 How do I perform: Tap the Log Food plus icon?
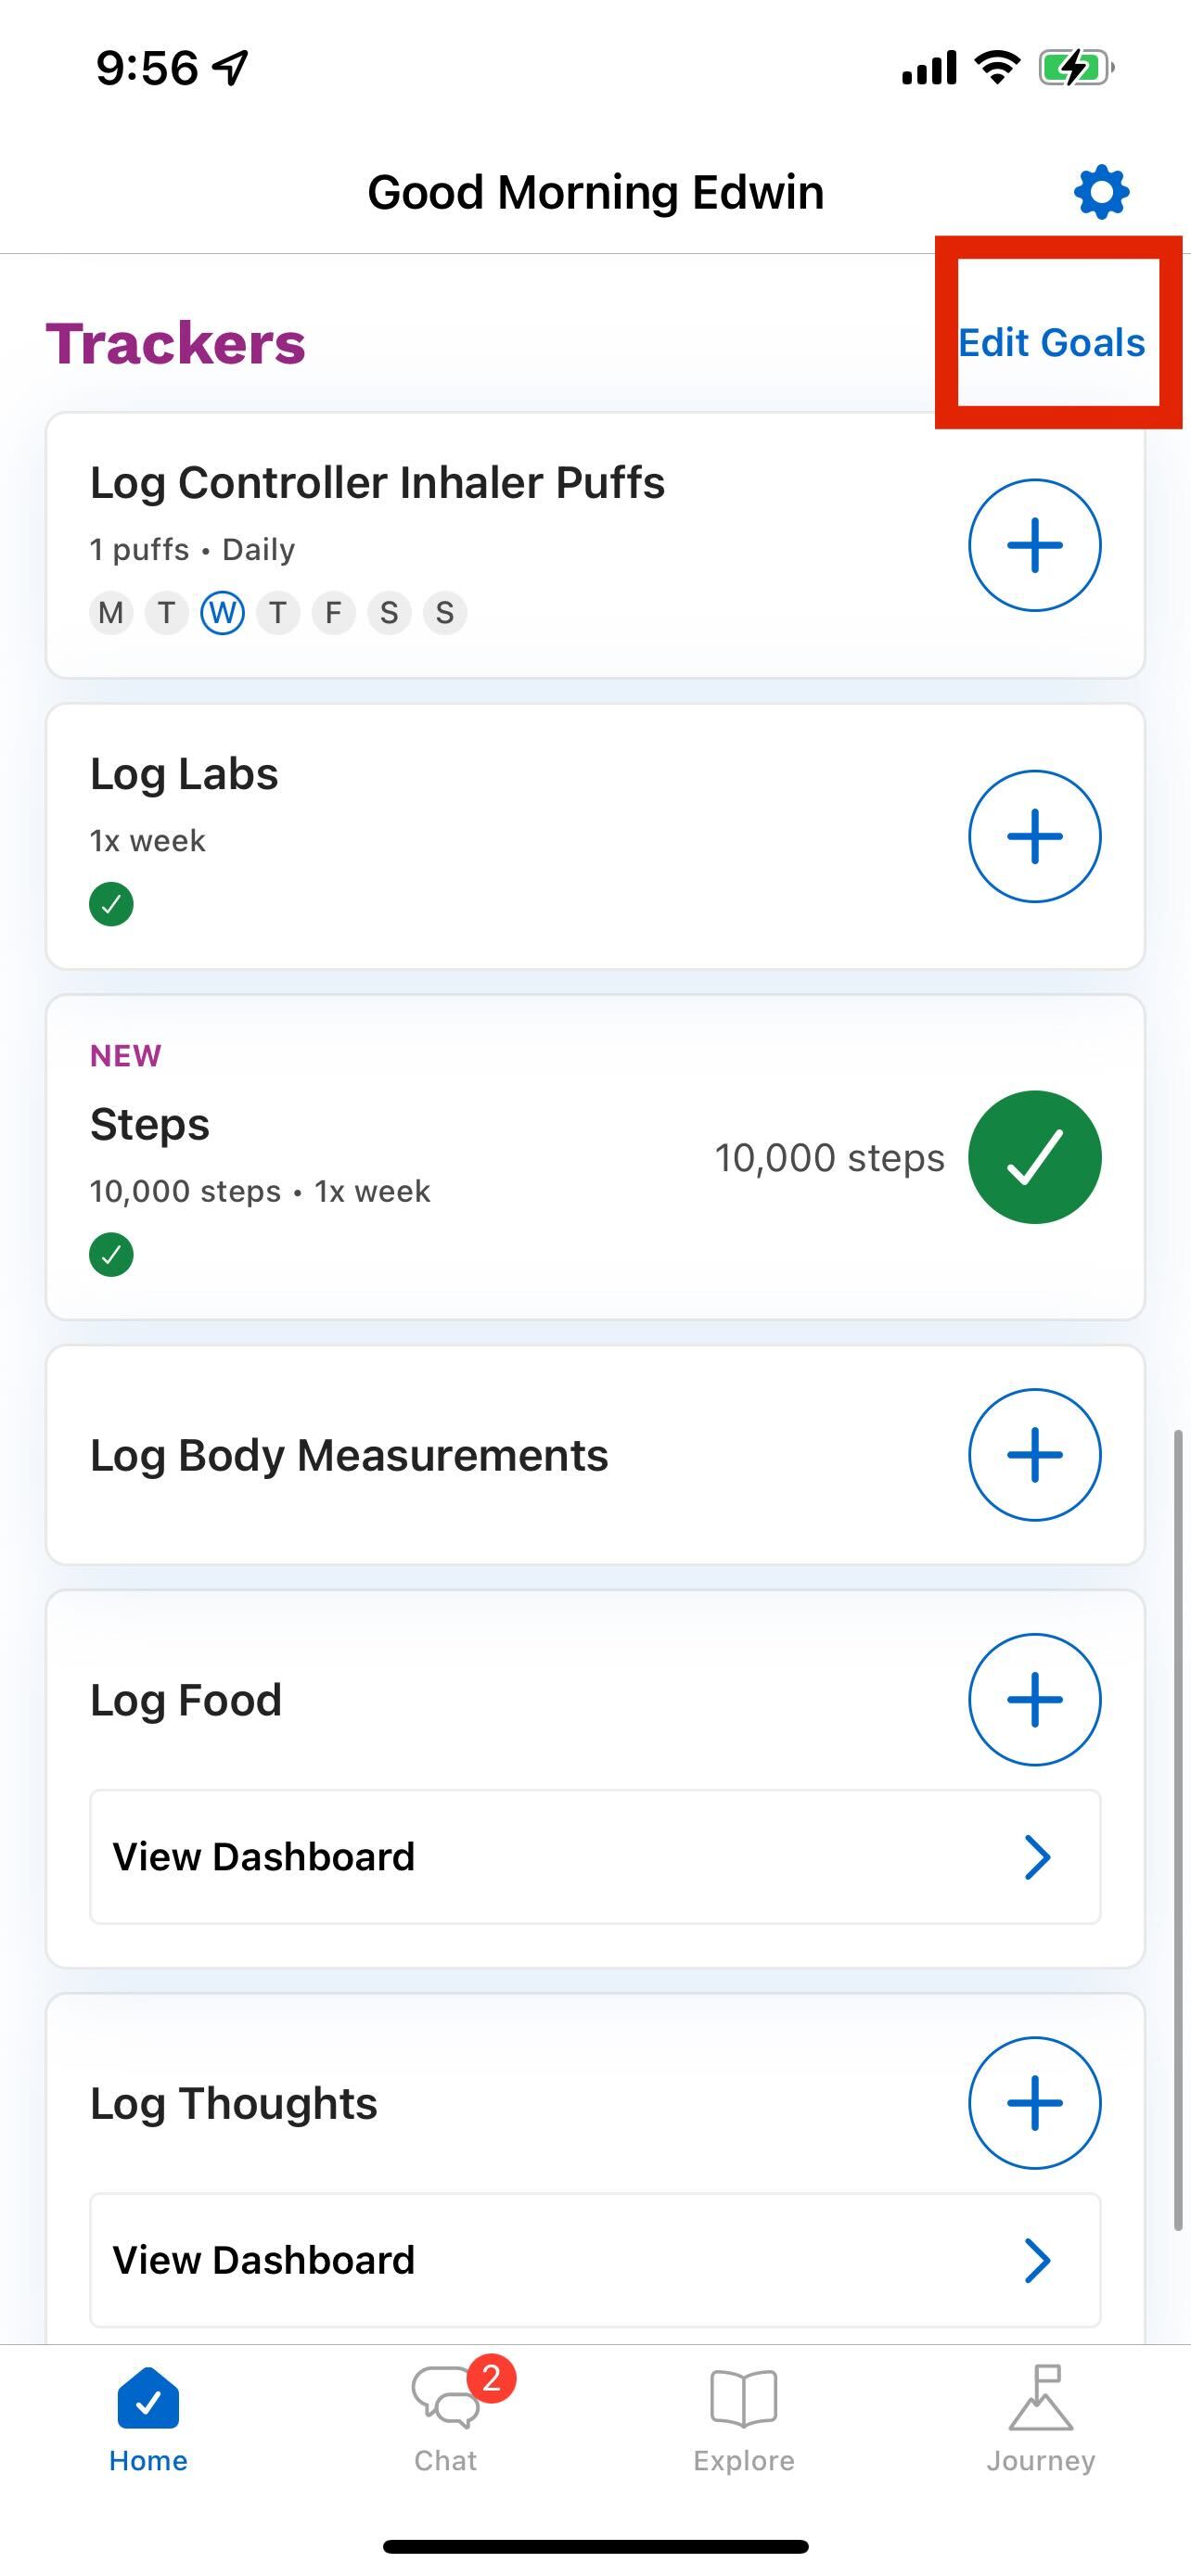(x=1034, y=1699)
